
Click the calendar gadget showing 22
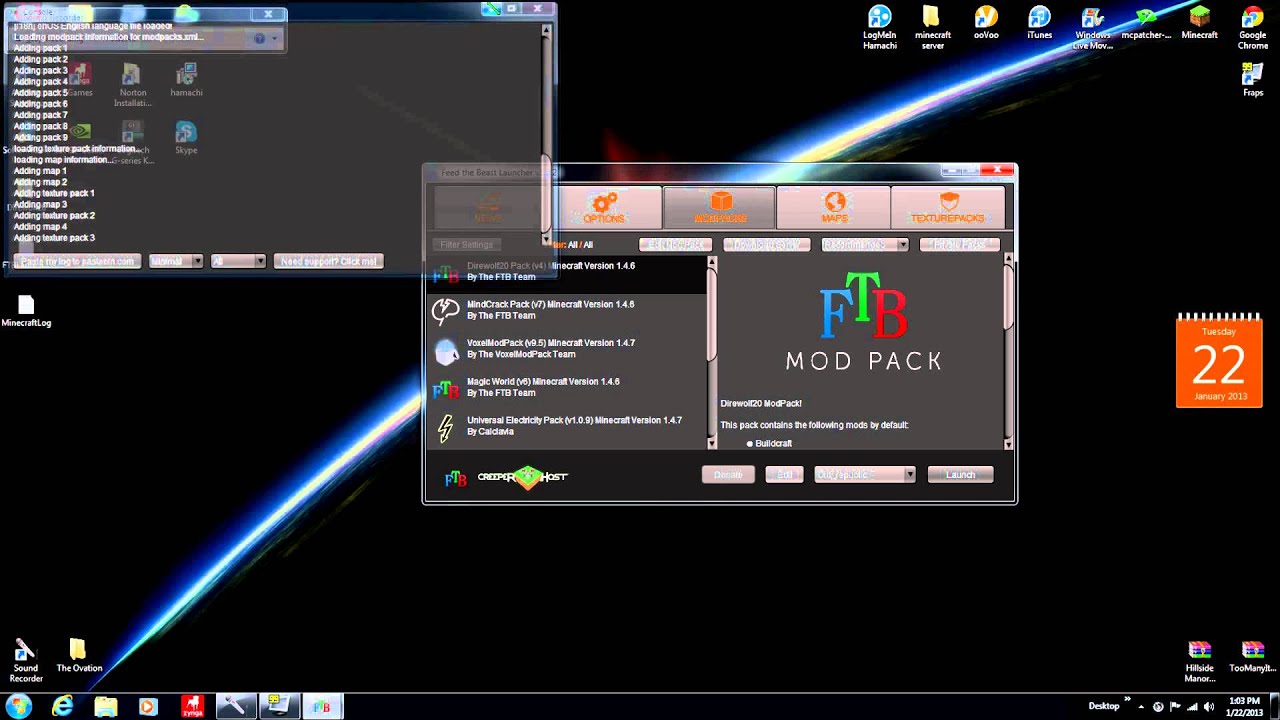click(x=1219, y=360)
